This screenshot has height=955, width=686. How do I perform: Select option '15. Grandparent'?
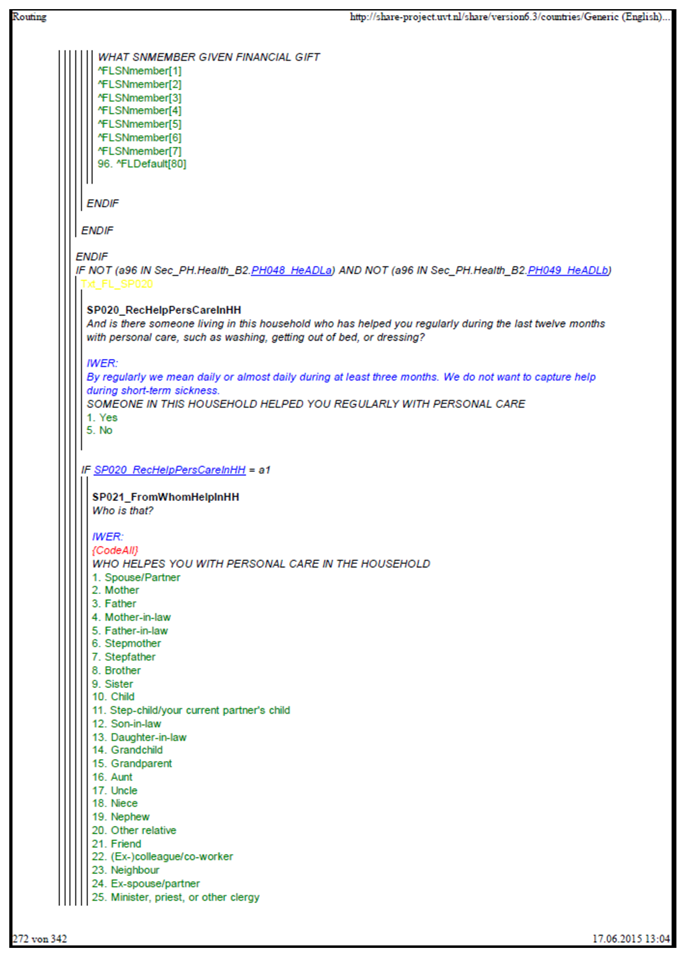click(x=132, y=764)
